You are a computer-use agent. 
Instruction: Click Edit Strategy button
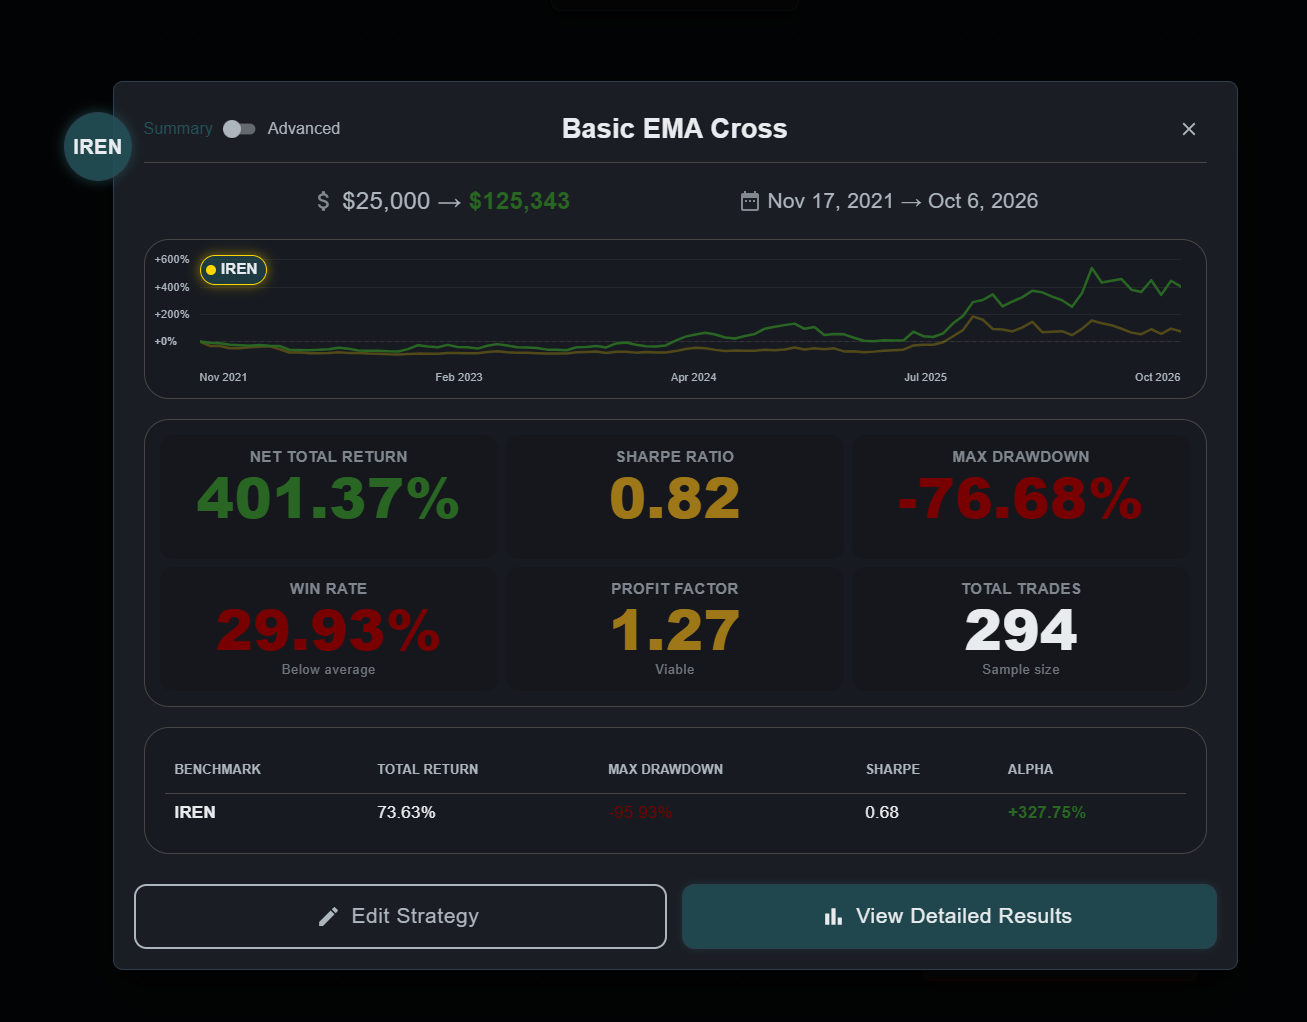[x=400, y=916]
